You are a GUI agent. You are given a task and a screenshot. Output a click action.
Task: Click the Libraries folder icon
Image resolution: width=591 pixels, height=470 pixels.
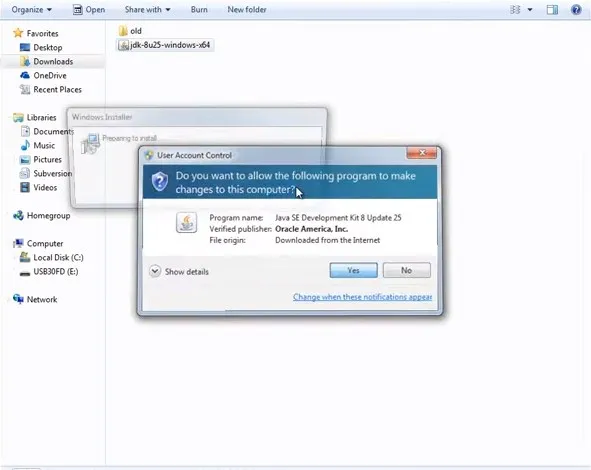pos(18,118)
